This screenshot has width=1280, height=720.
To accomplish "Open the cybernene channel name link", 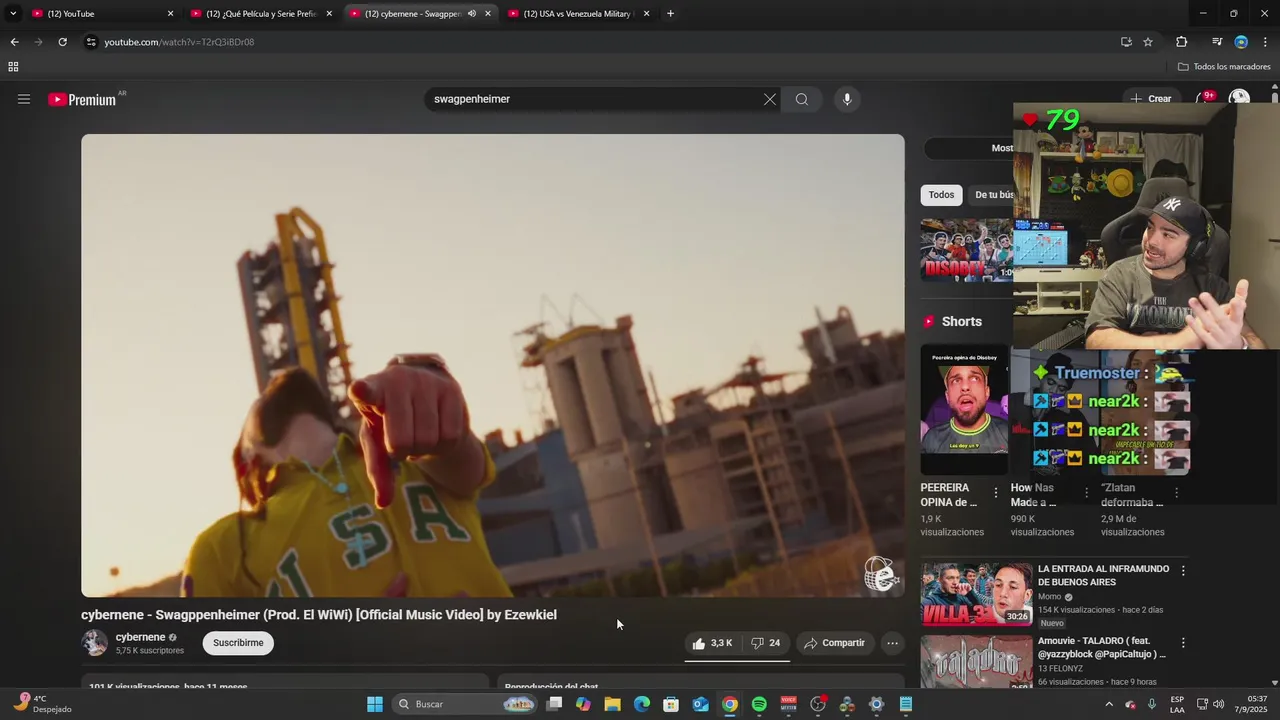I will coord(140,637).
